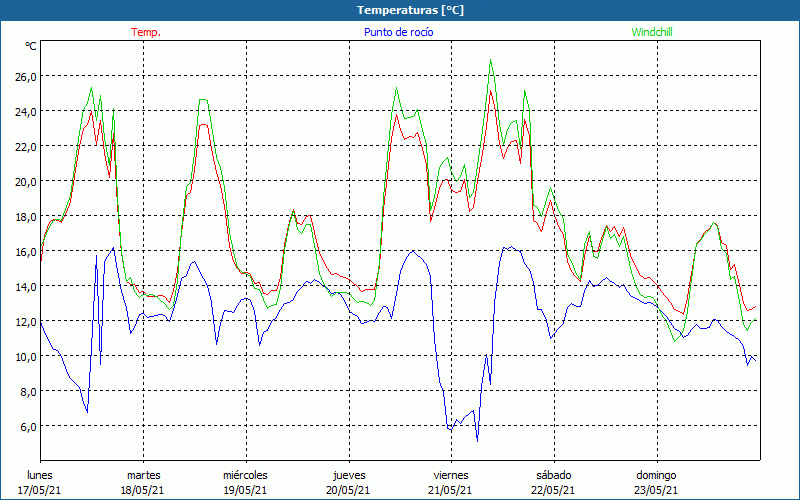Click the 'Temperaturas [°C]' chart title
Viewport: 800px width, 500px height.
tap(410, 10)
